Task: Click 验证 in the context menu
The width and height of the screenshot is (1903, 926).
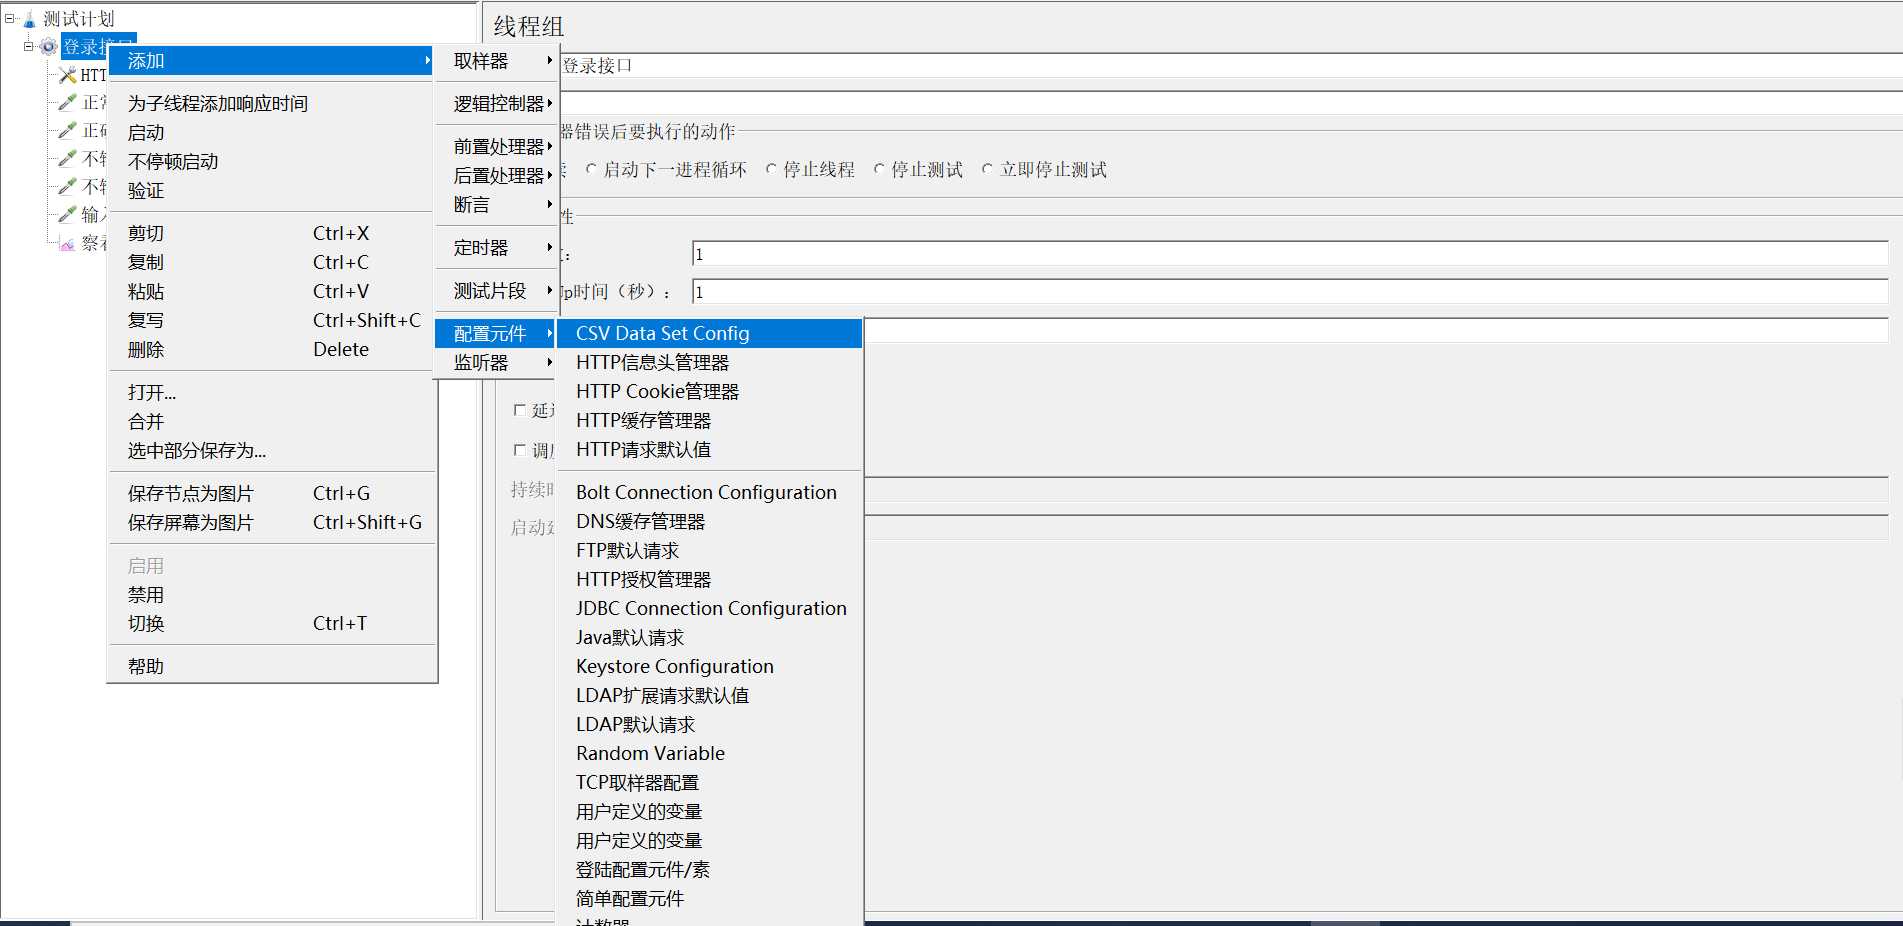Action: click(x=271, y=190)
